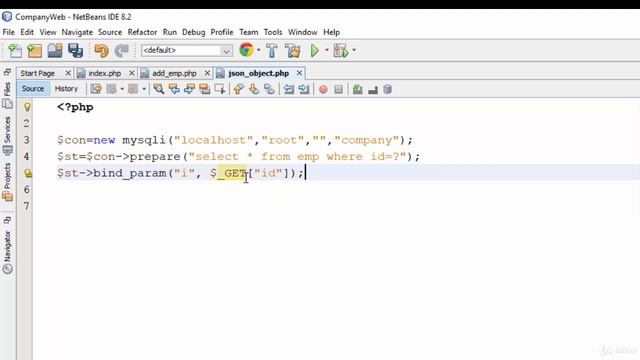
Task: Click the Last Edit icon
Action: (x=96, y=89)
